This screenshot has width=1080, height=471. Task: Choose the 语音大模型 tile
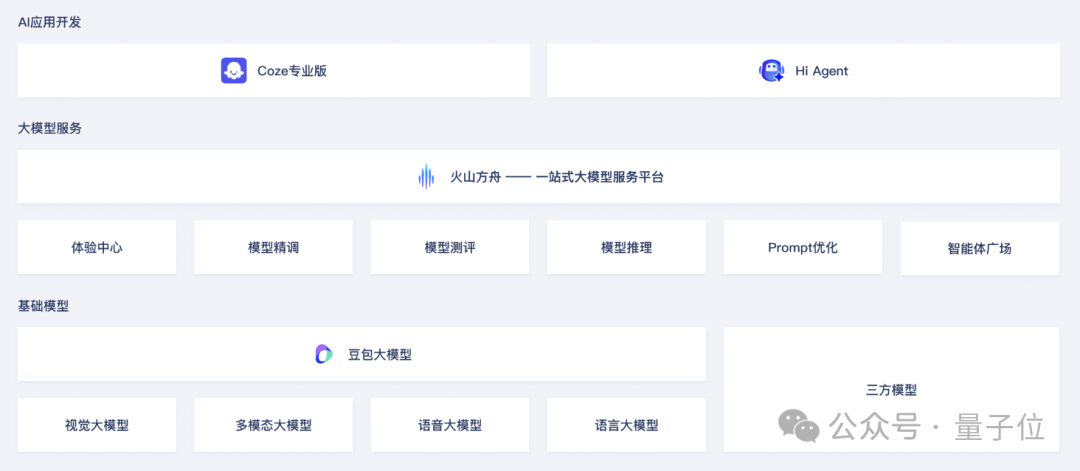(x=450, y=425)
